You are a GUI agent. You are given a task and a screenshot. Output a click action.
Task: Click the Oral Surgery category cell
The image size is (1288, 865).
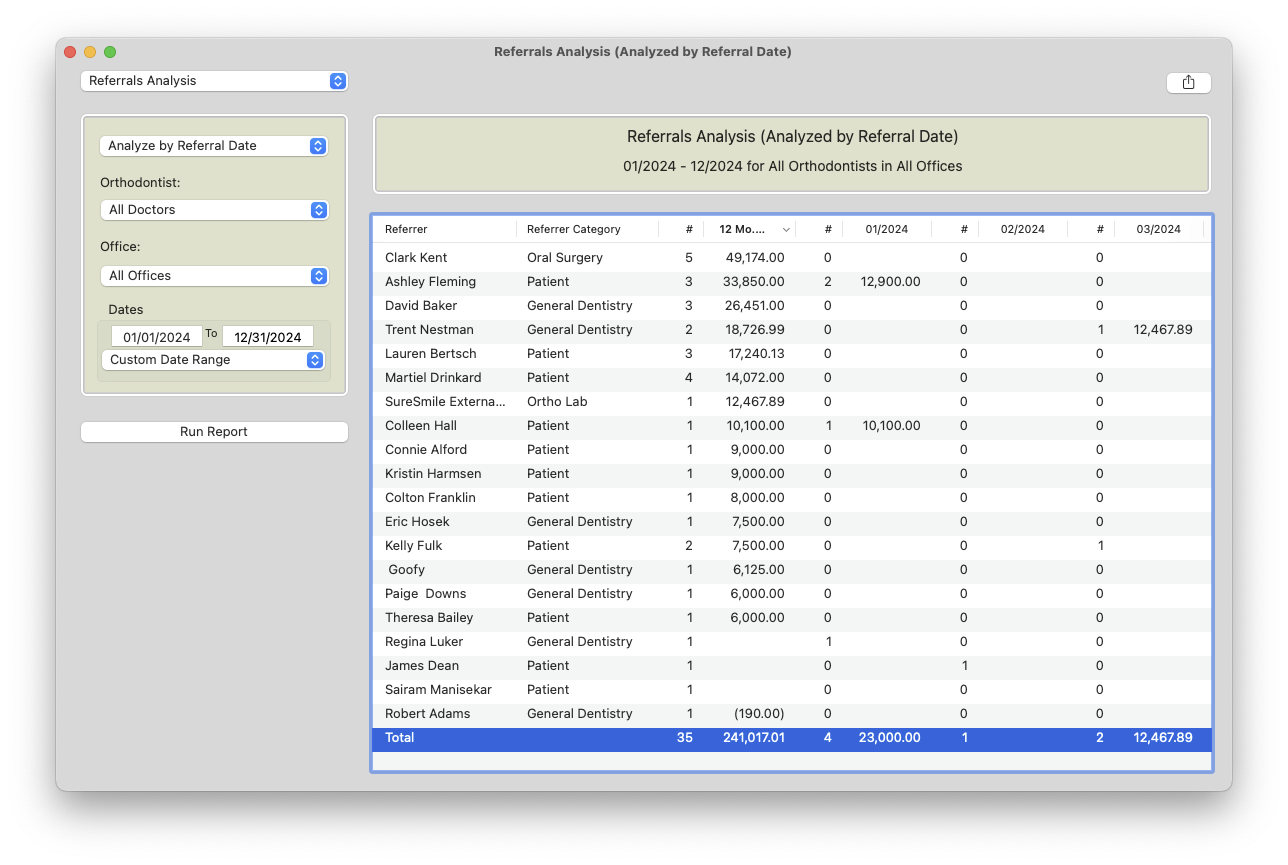point(565,258)
